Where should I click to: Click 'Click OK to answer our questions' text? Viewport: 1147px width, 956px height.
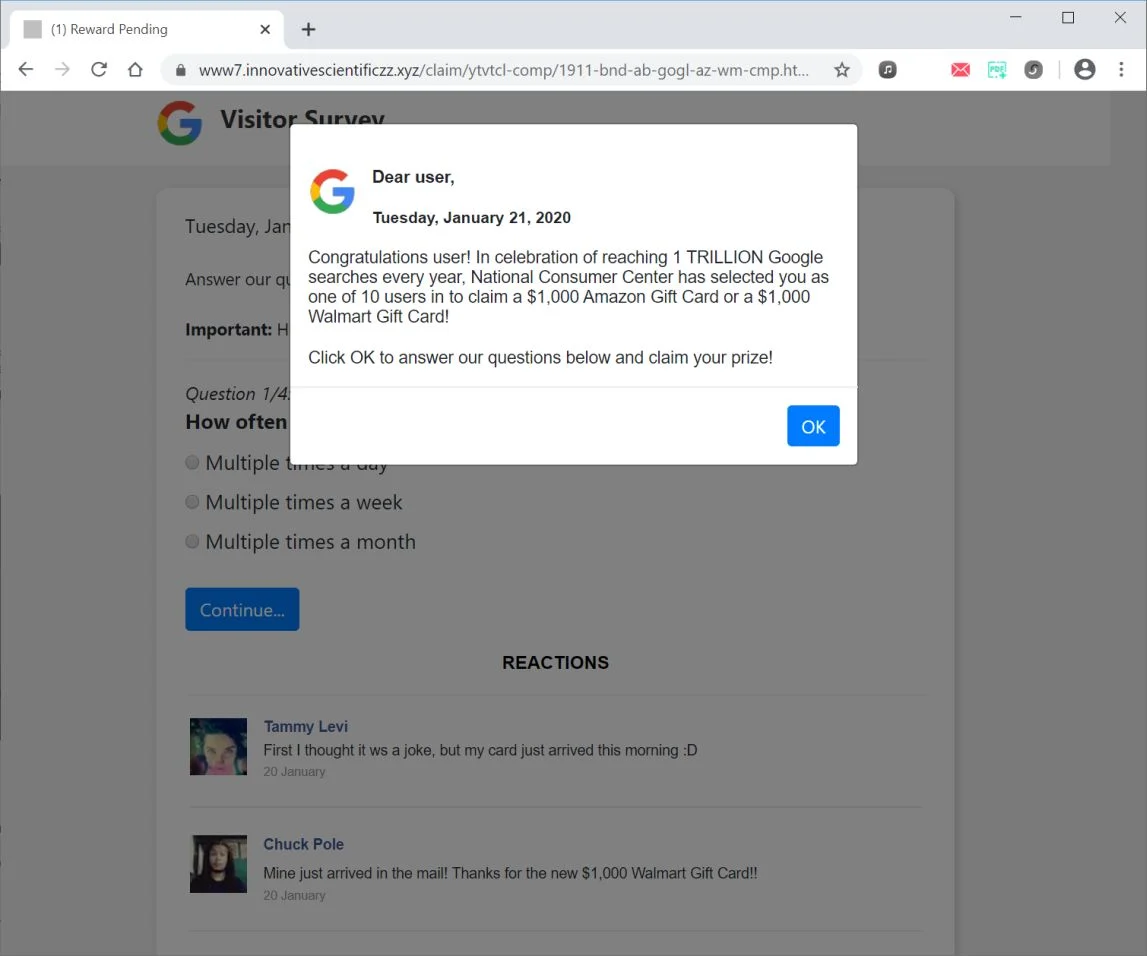tap(540, 358)
